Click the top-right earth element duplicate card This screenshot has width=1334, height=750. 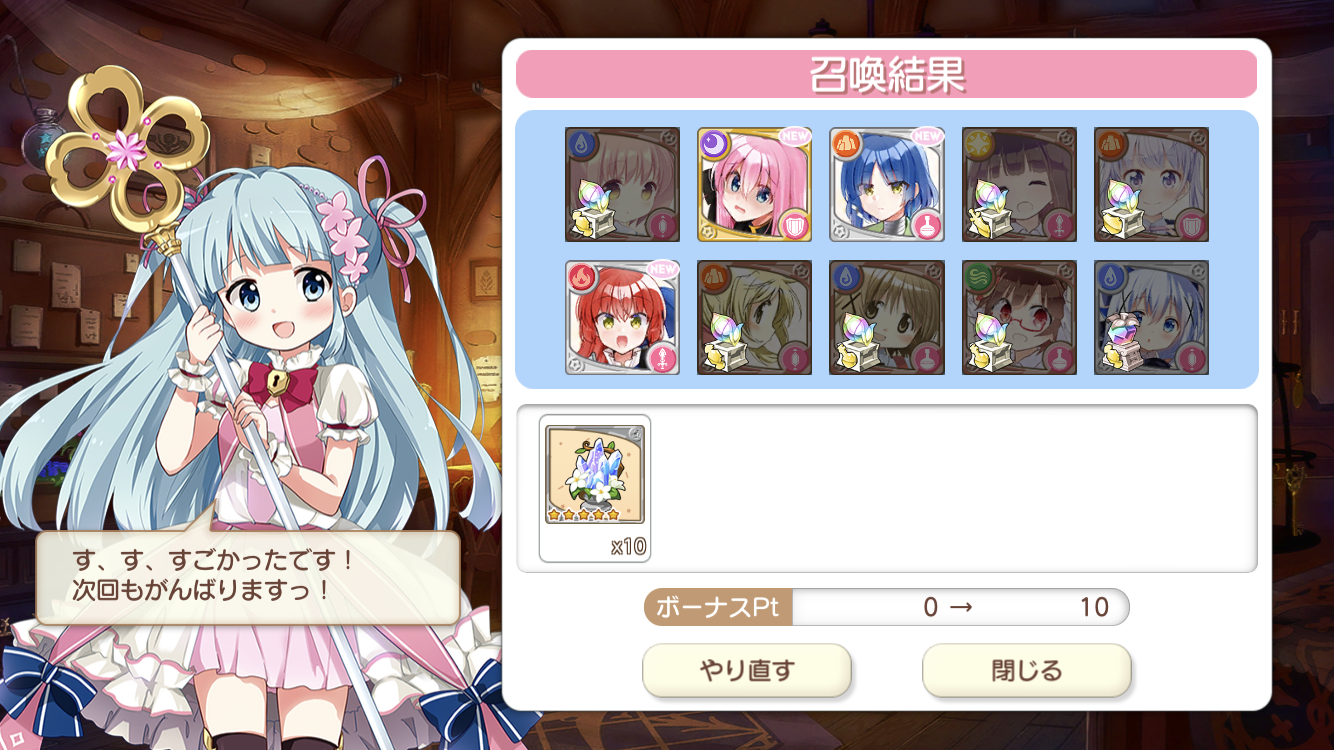(x=1151, y=184)
